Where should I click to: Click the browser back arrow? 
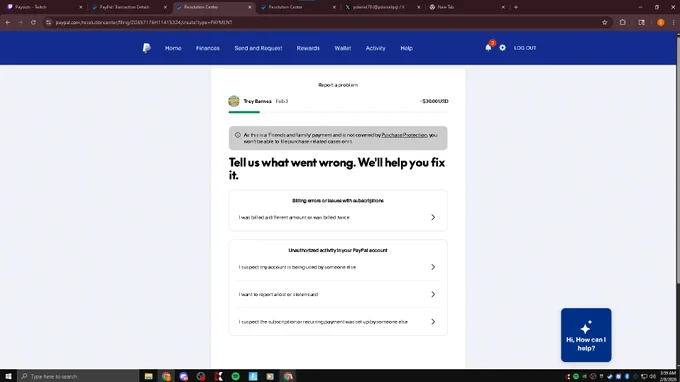(8, 22)
